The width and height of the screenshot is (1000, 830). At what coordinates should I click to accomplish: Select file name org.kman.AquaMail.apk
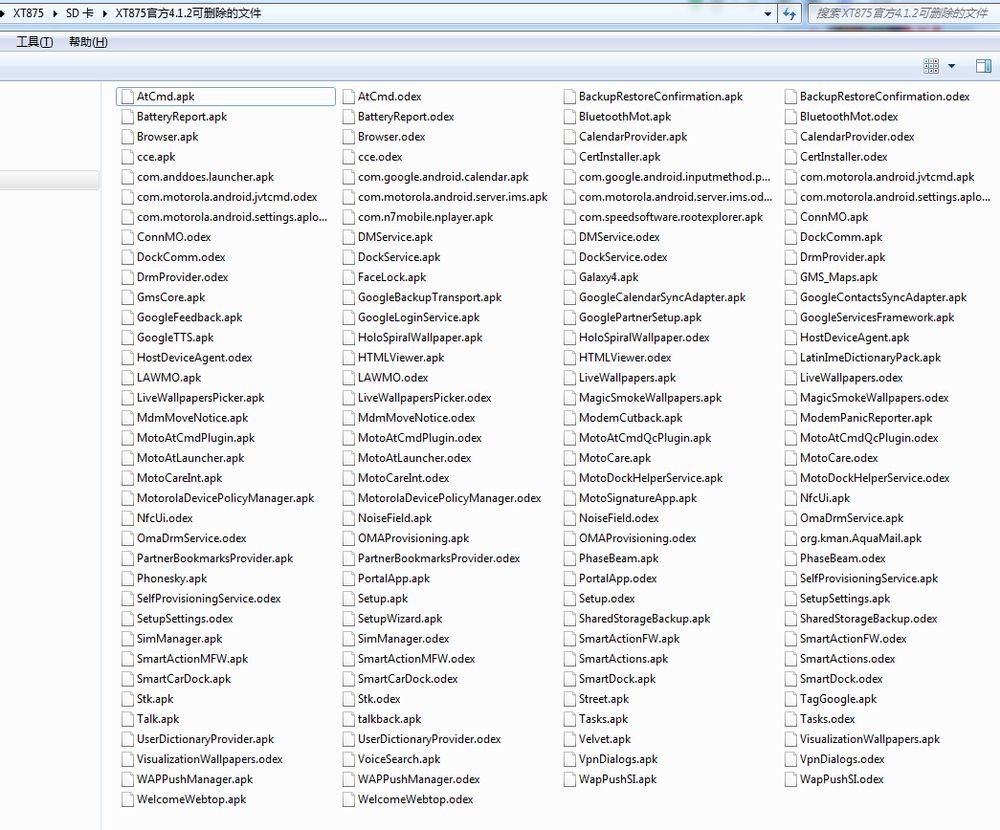click(x=861, y=538)
